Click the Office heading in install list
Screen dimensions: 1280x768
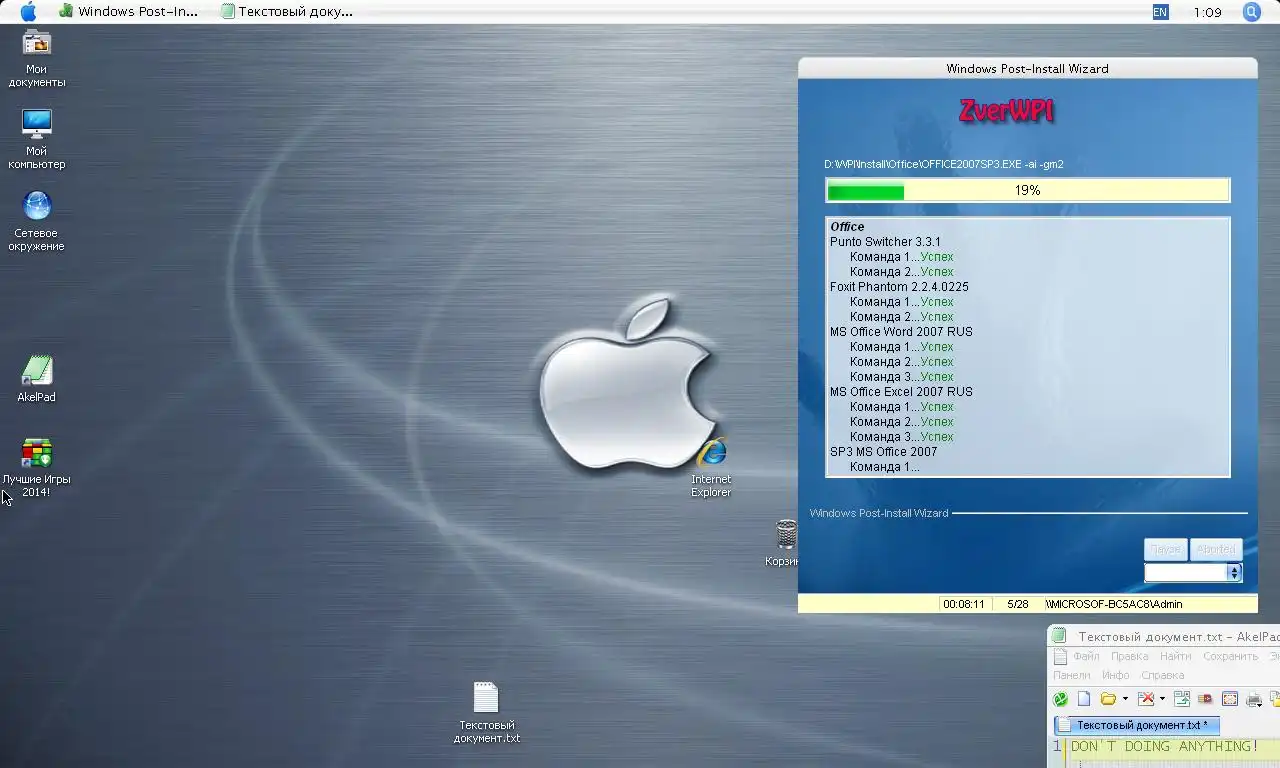847,227
